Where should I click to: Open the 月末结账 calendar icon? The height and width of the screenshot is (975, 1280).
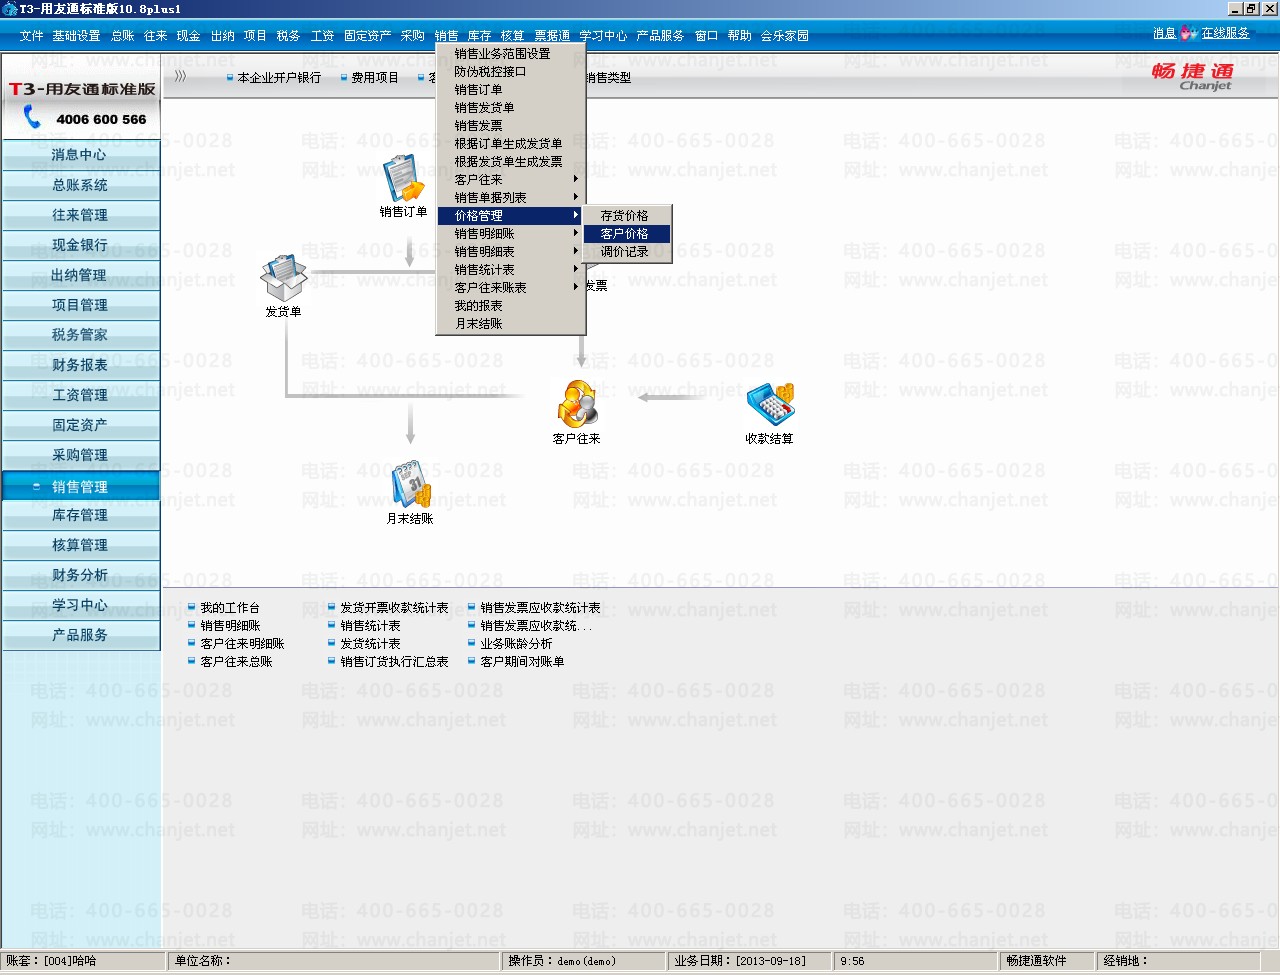410,484
